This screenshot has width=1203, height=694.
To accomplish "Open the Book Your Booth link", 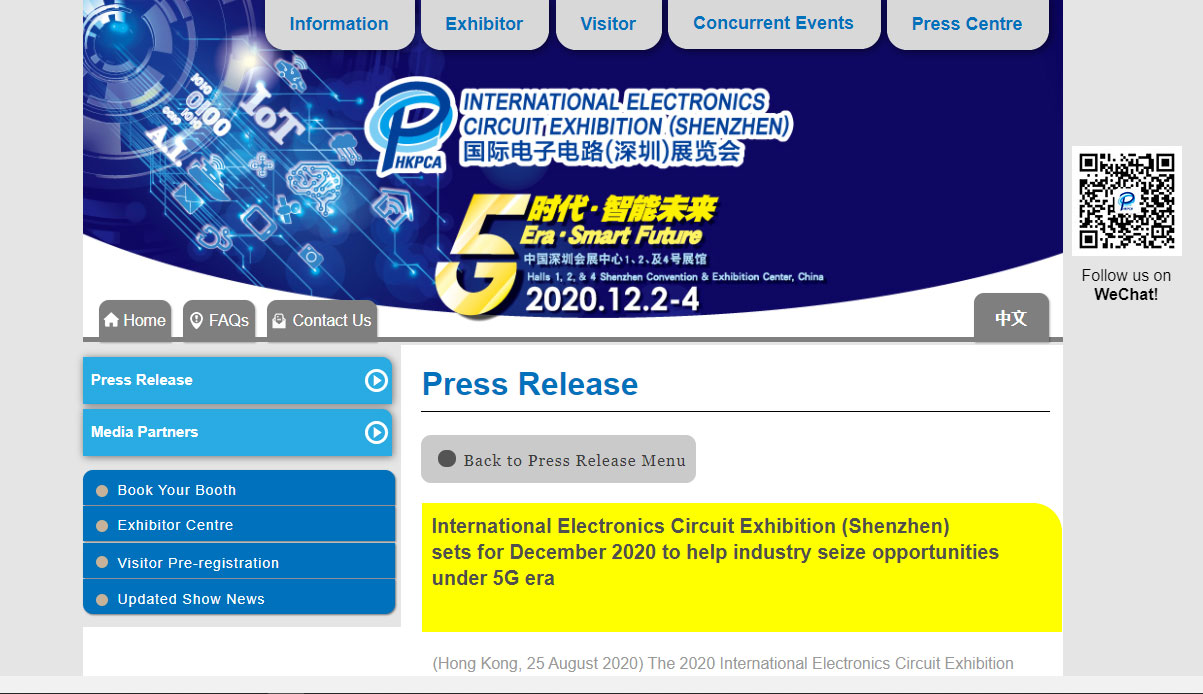I will tap(177, 490).
